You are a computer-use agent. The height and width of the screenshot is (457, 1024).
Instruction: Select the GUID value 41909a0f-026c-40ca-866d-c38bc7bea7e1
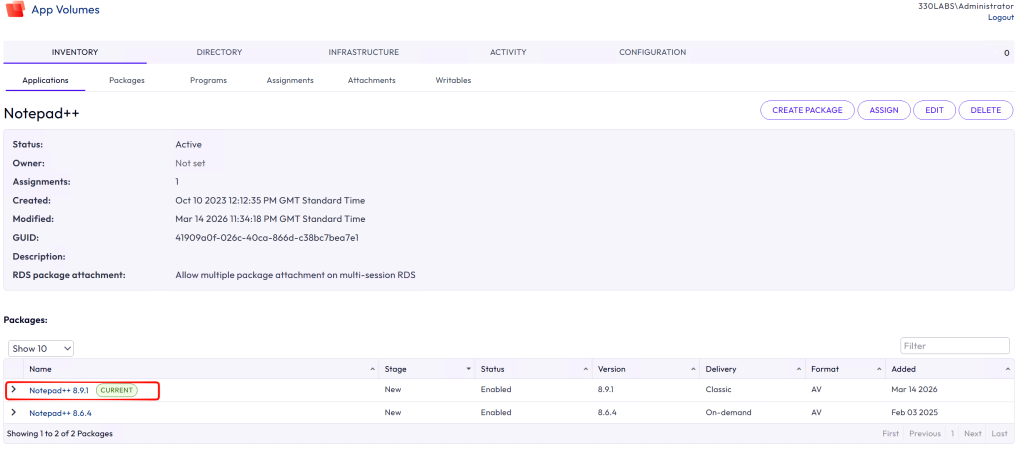(x=267, y=238)
